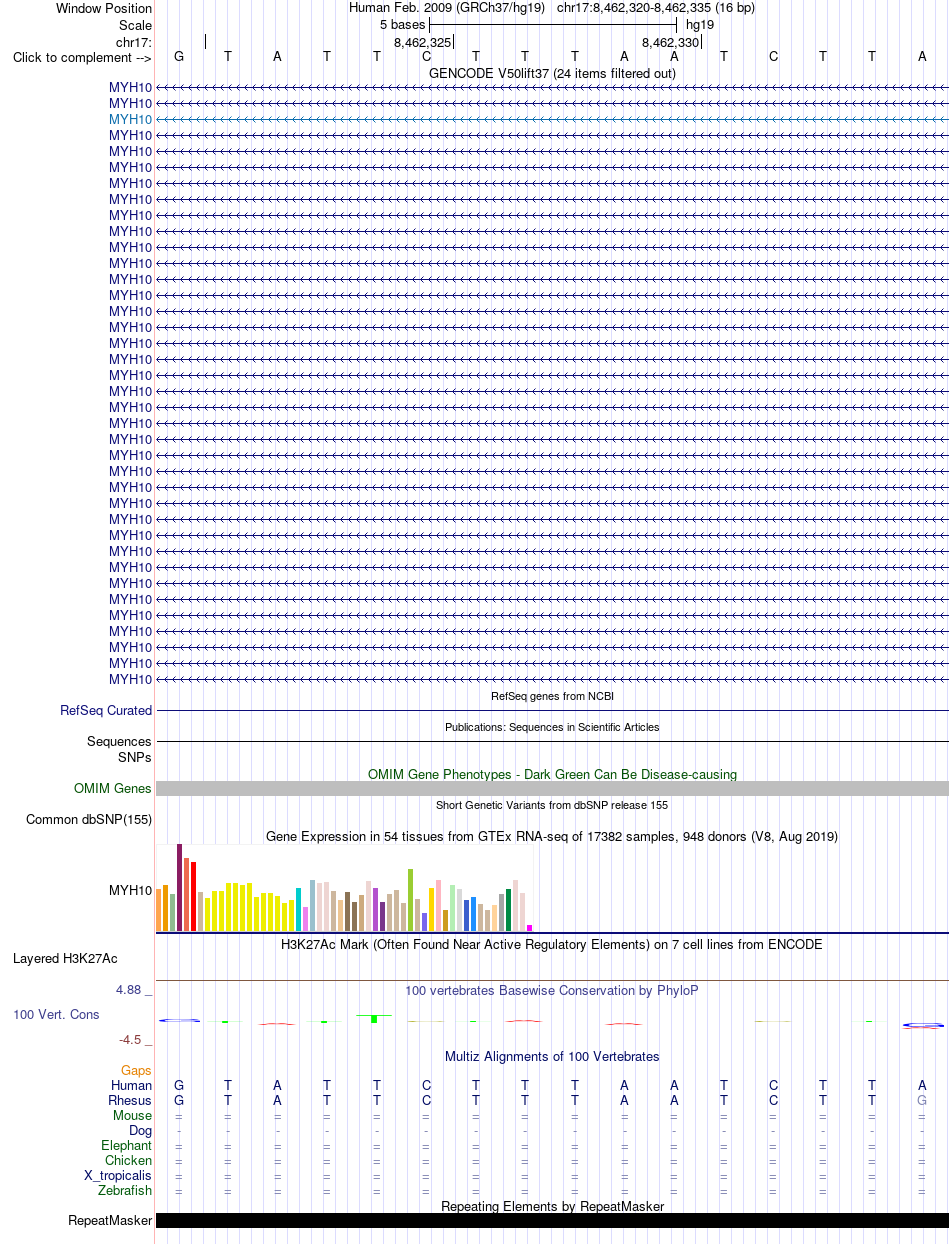Select the Sequences track label

(x=120, y=741)
